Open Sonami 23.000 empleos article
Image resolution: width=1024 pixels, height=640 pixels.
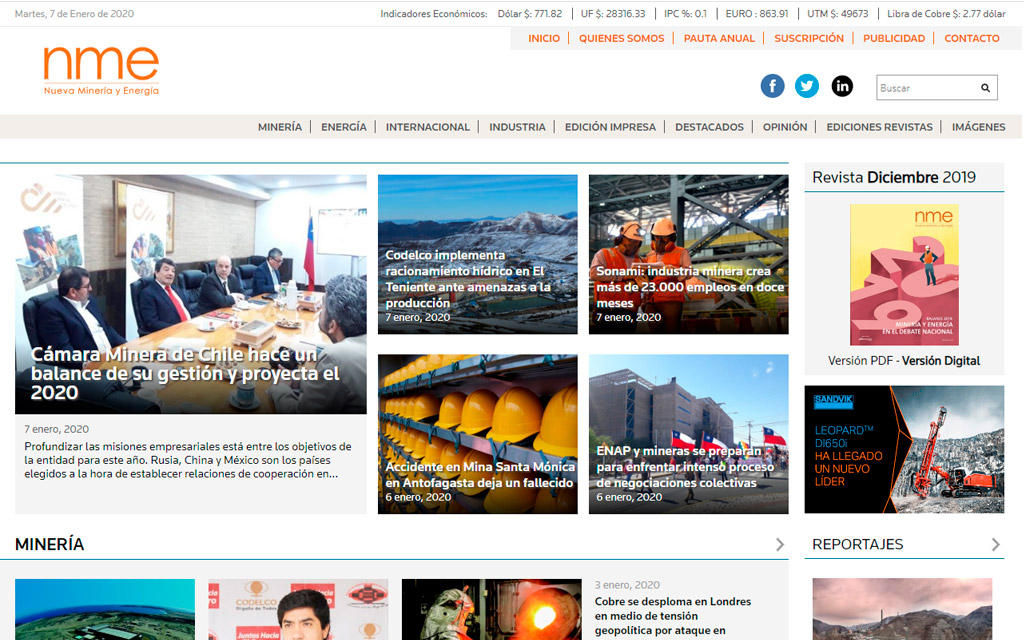(x=690, y=287)
